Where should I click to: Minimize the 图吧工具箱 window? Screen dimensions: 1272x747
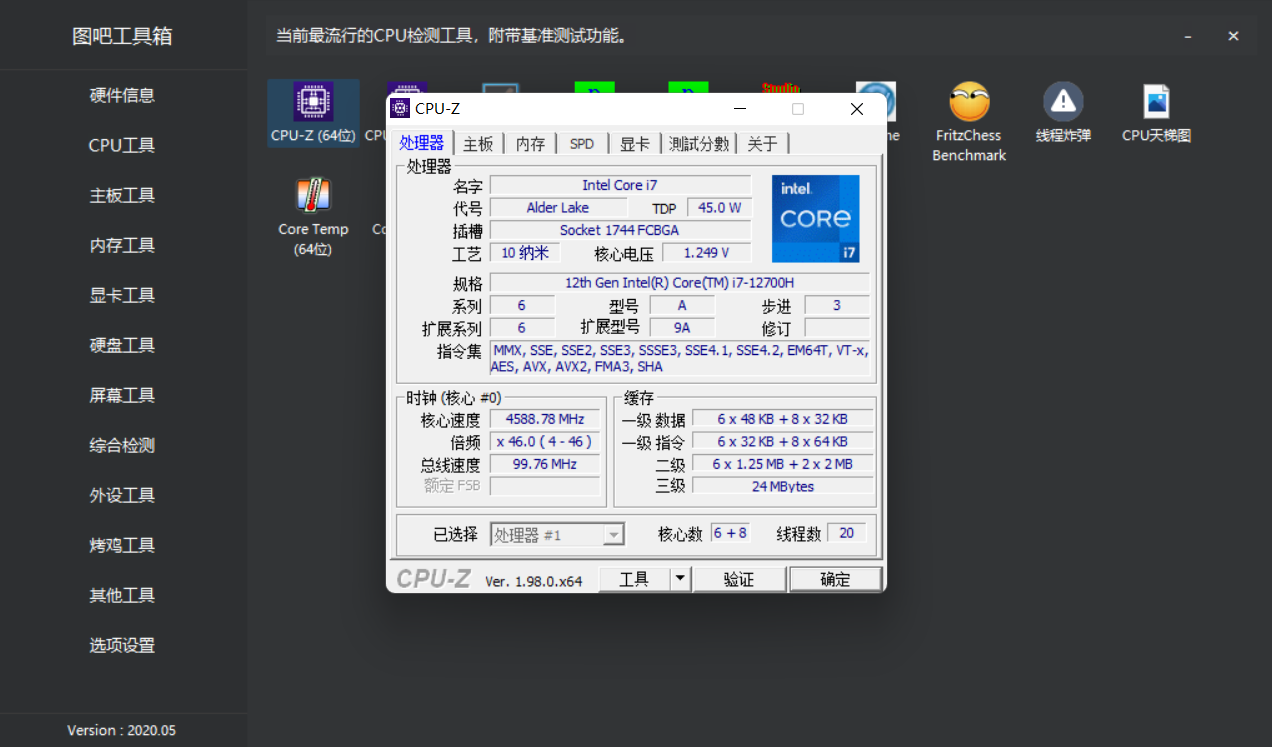1188,36
